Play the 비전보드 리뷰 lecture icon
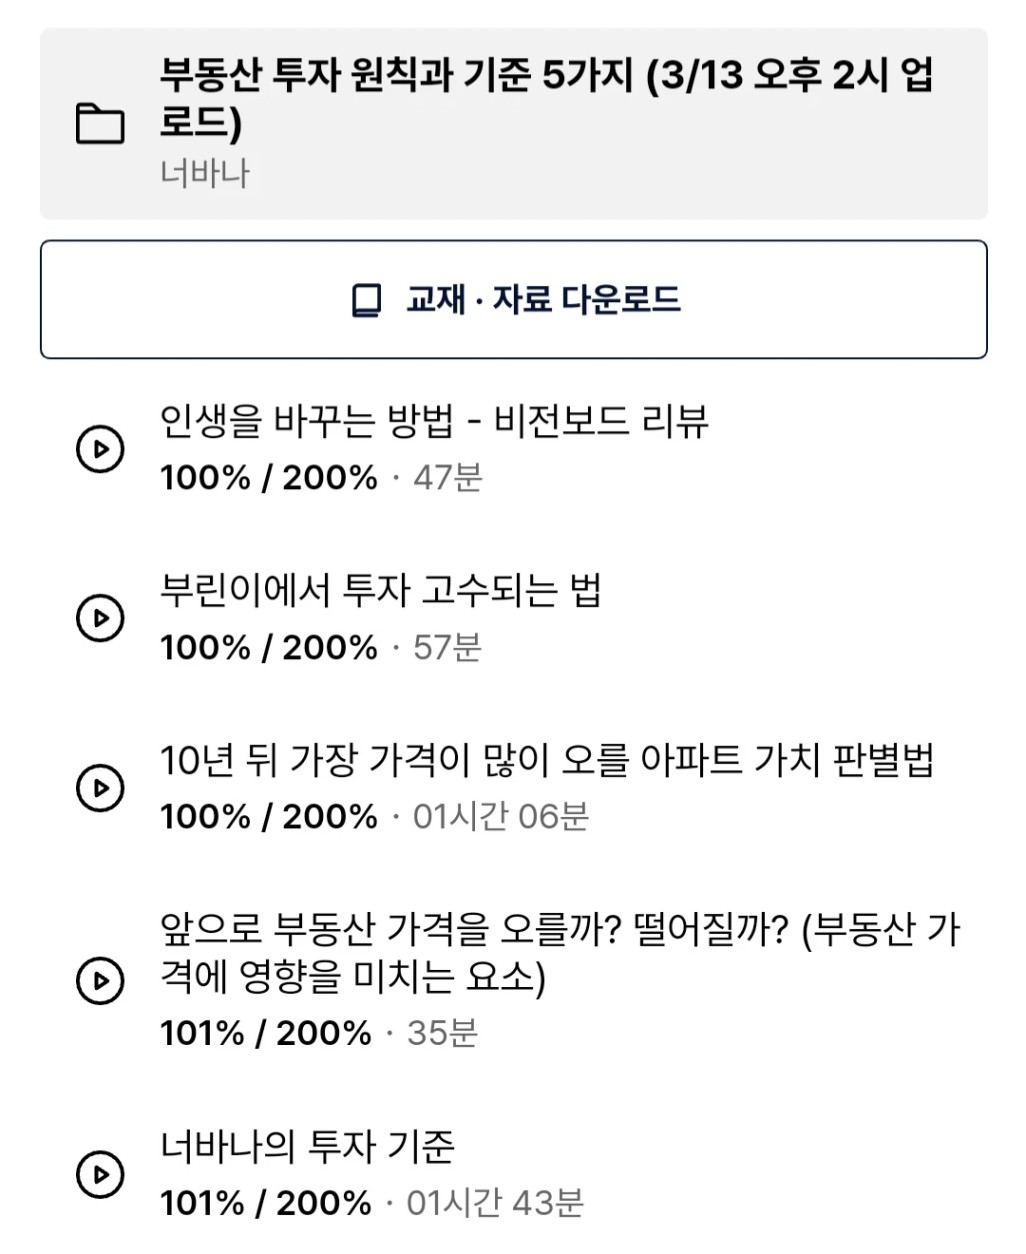The image size is (1026, 1254). 100,448
